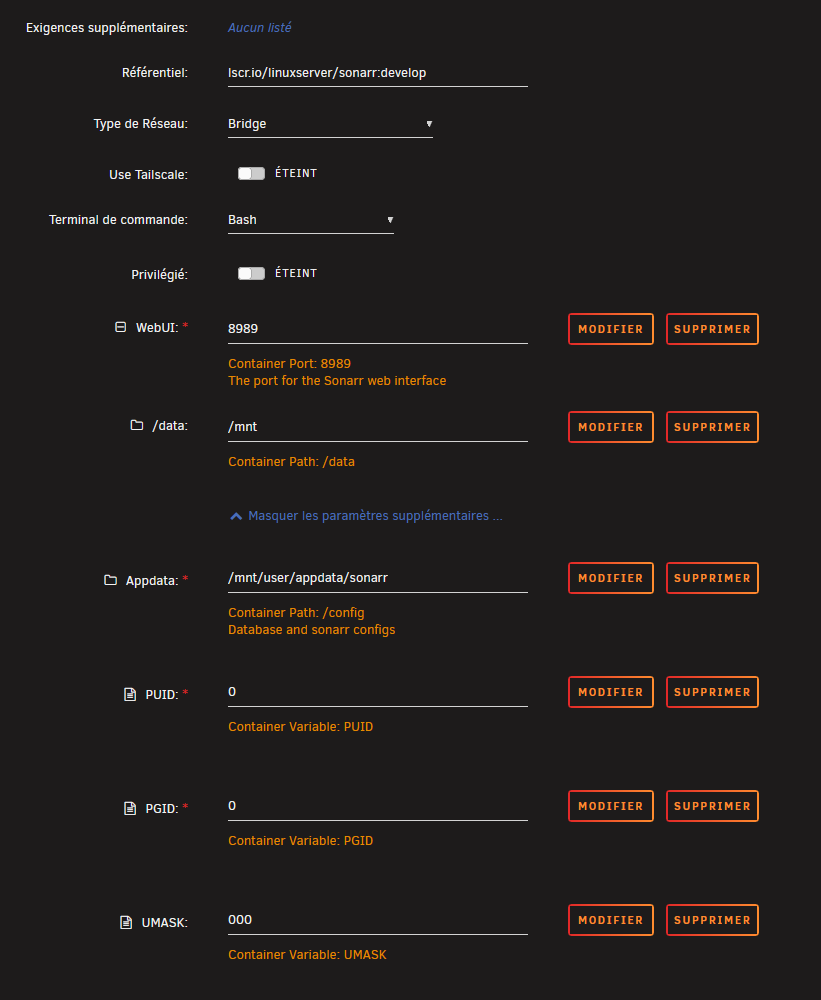
Task: Click Supprimer button for /data path
Action: [712, 427]
